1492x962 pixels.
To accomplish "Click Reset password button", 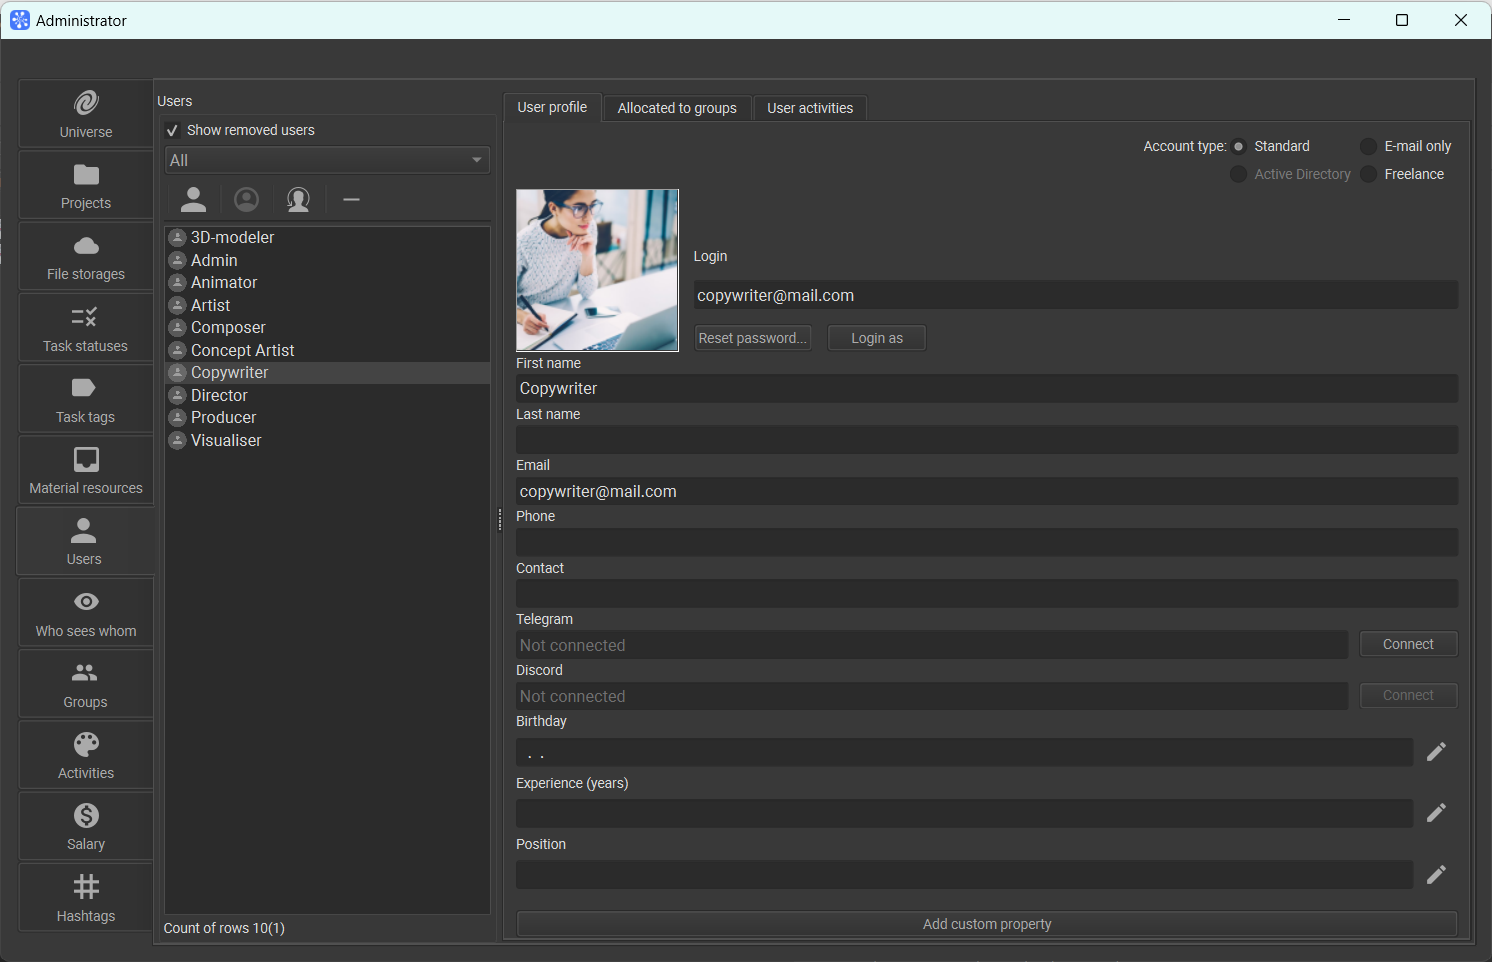I will click(752, 338).
